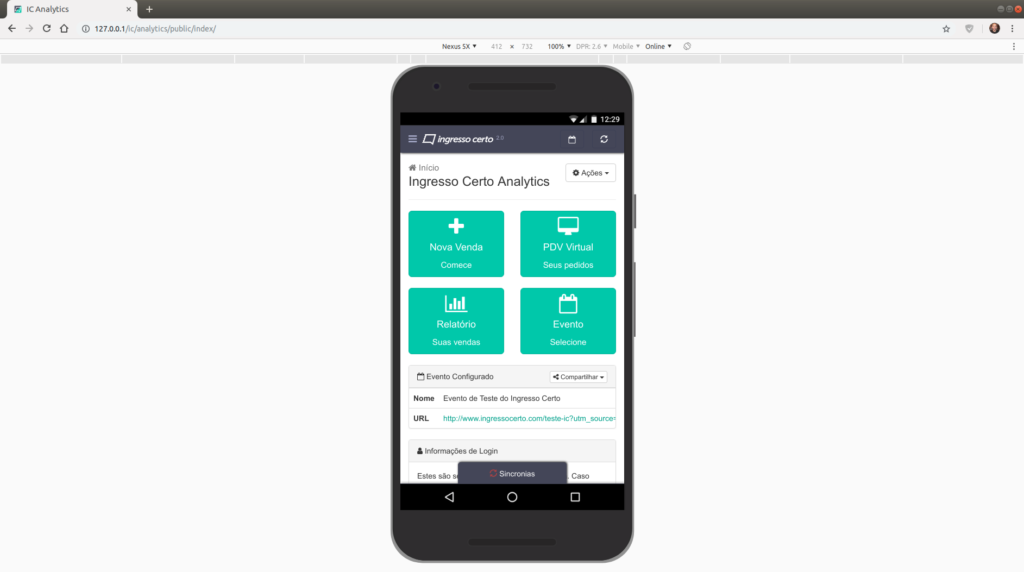The width and height of the screenshot is (1024, 572).
Task: Select the IC Analytics tab
Action: pyautogui.click(x=70, y=9)
